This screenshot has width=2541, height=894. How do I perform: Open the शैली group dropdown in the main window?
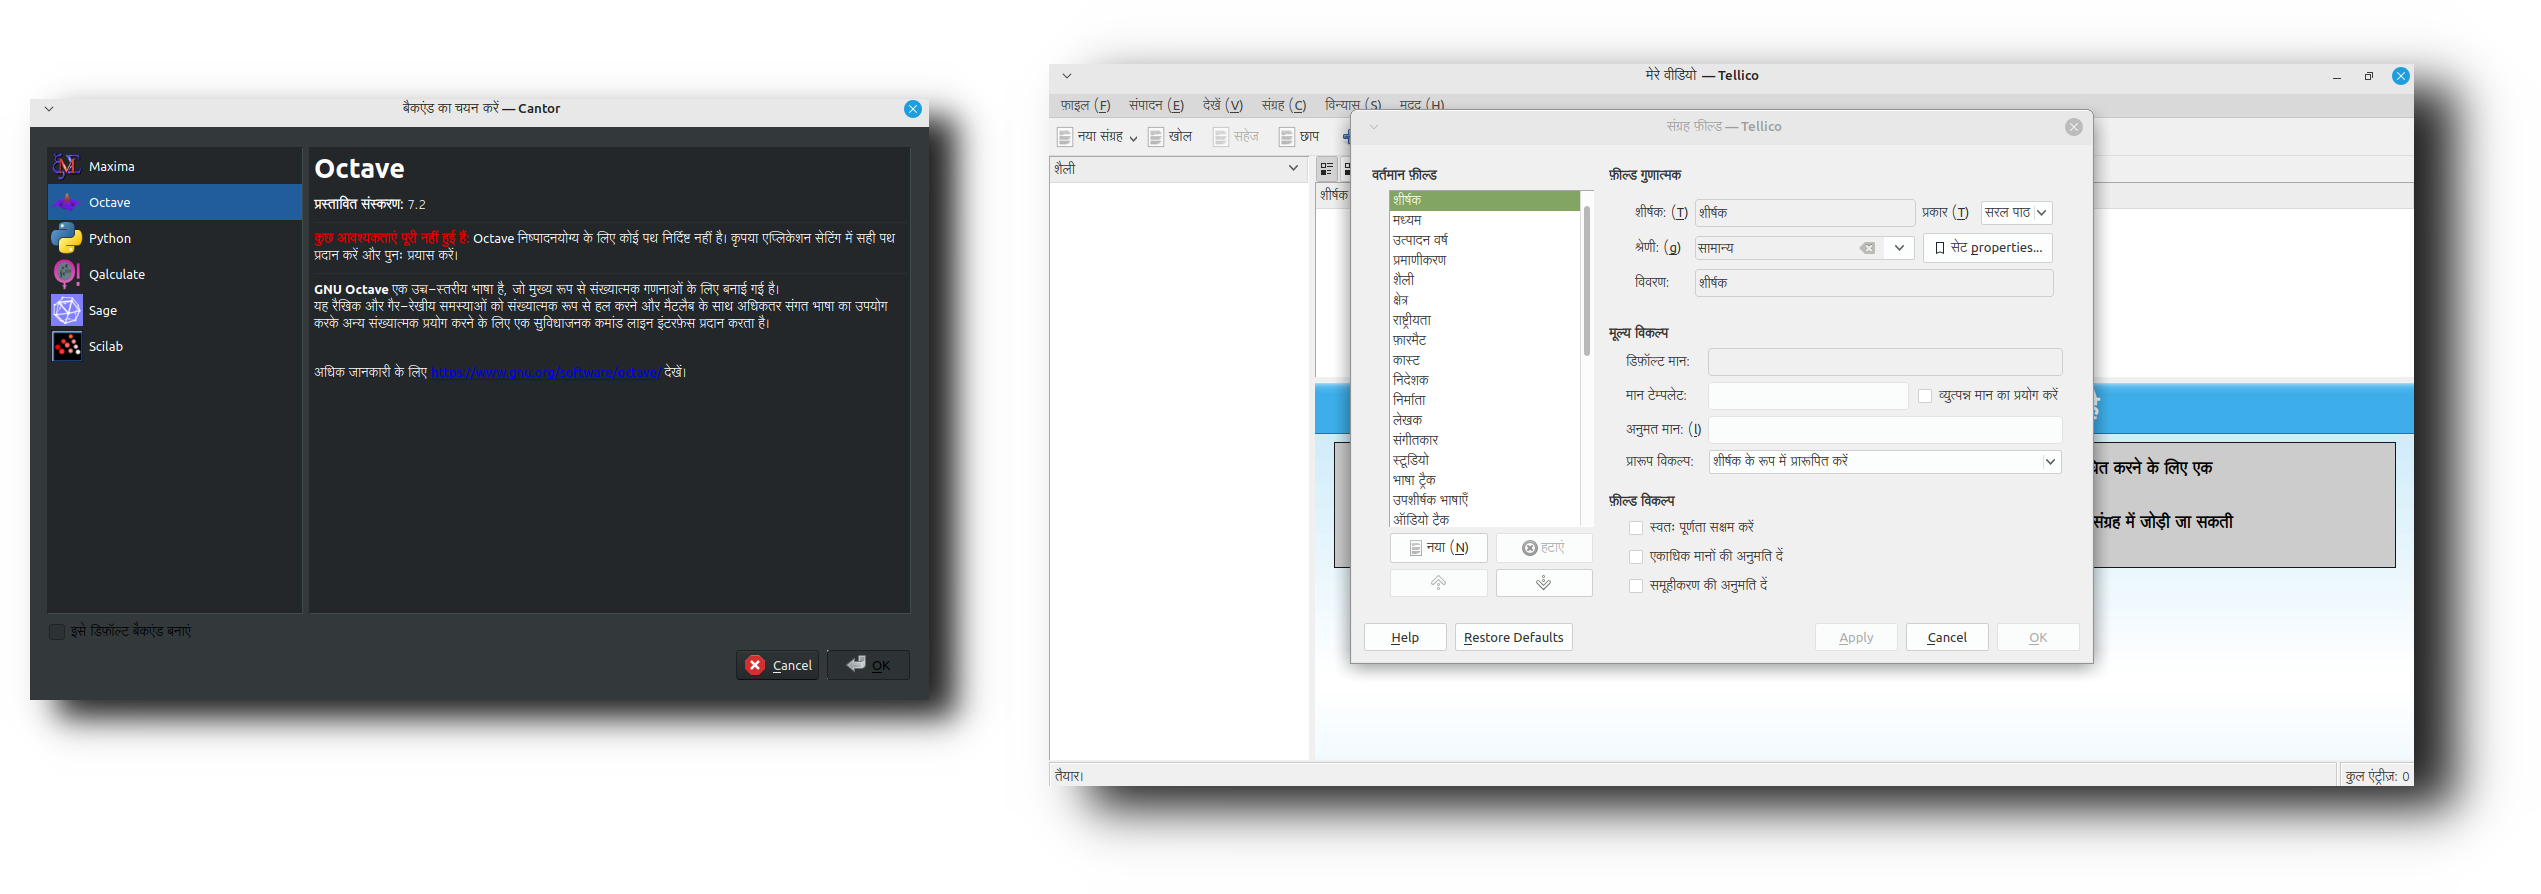pos(1177,169)
